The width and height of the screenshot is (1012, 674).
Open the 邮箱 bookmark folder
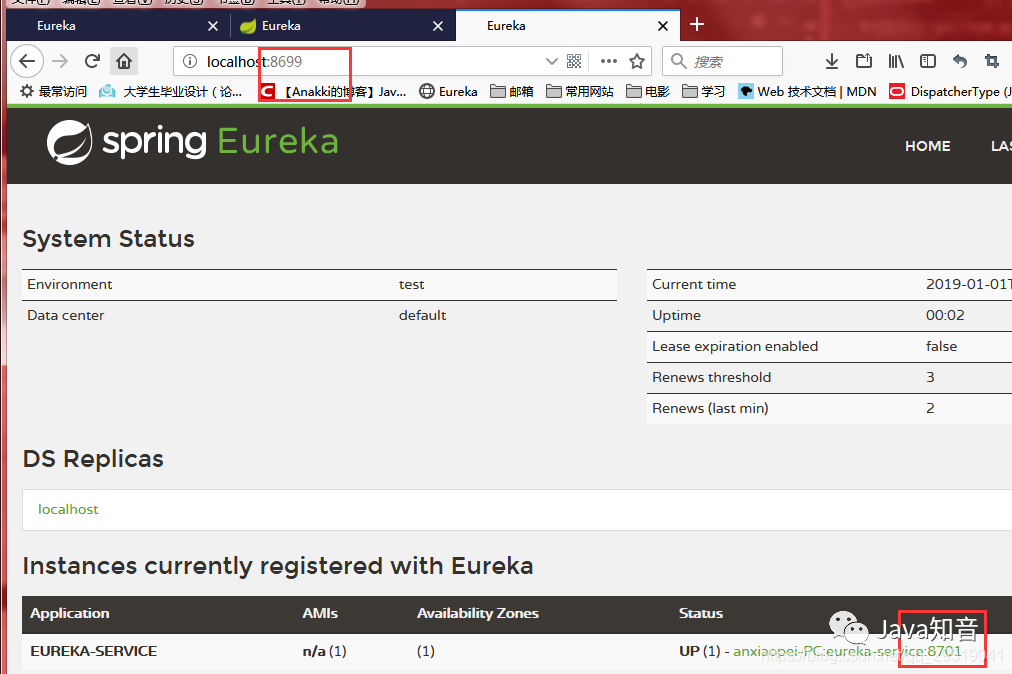[512, 92]
